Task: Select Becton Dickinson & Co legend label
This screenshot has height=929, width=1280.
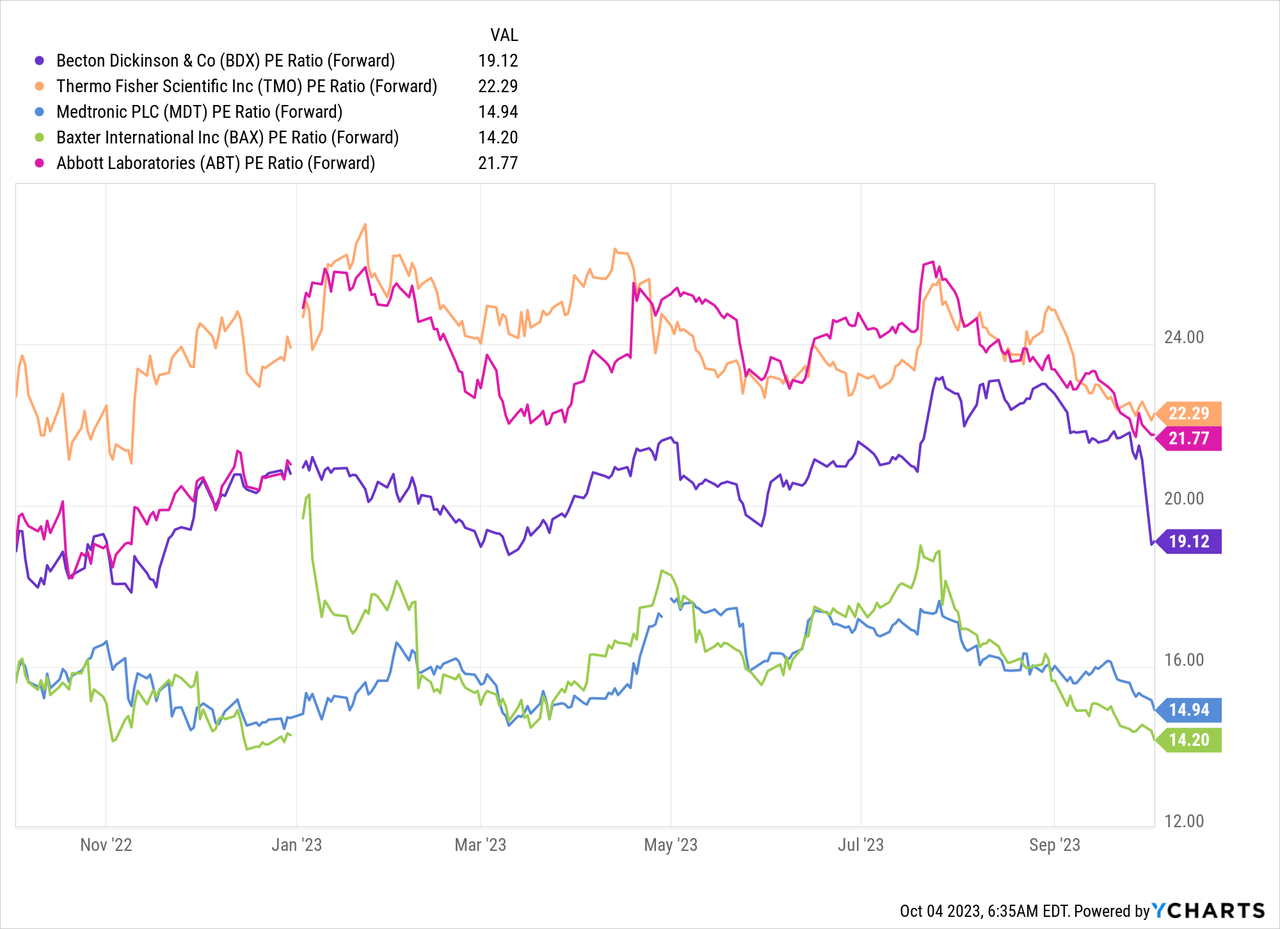Action: [x=224, y=60]
